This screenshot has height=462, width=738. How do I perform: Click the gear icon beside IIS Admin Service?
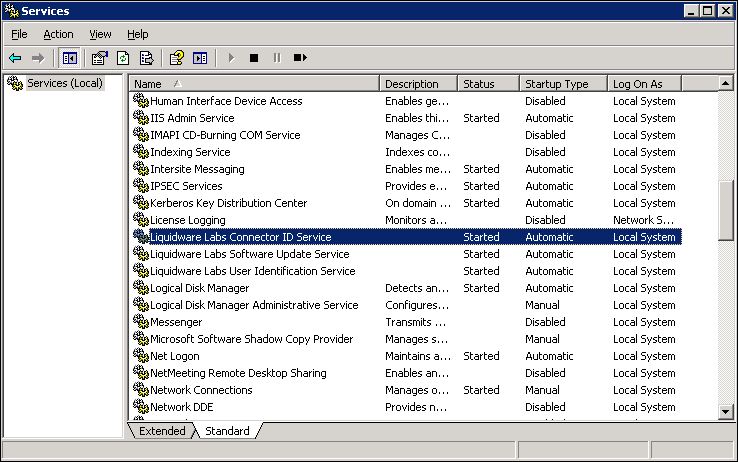coord(140,118)
